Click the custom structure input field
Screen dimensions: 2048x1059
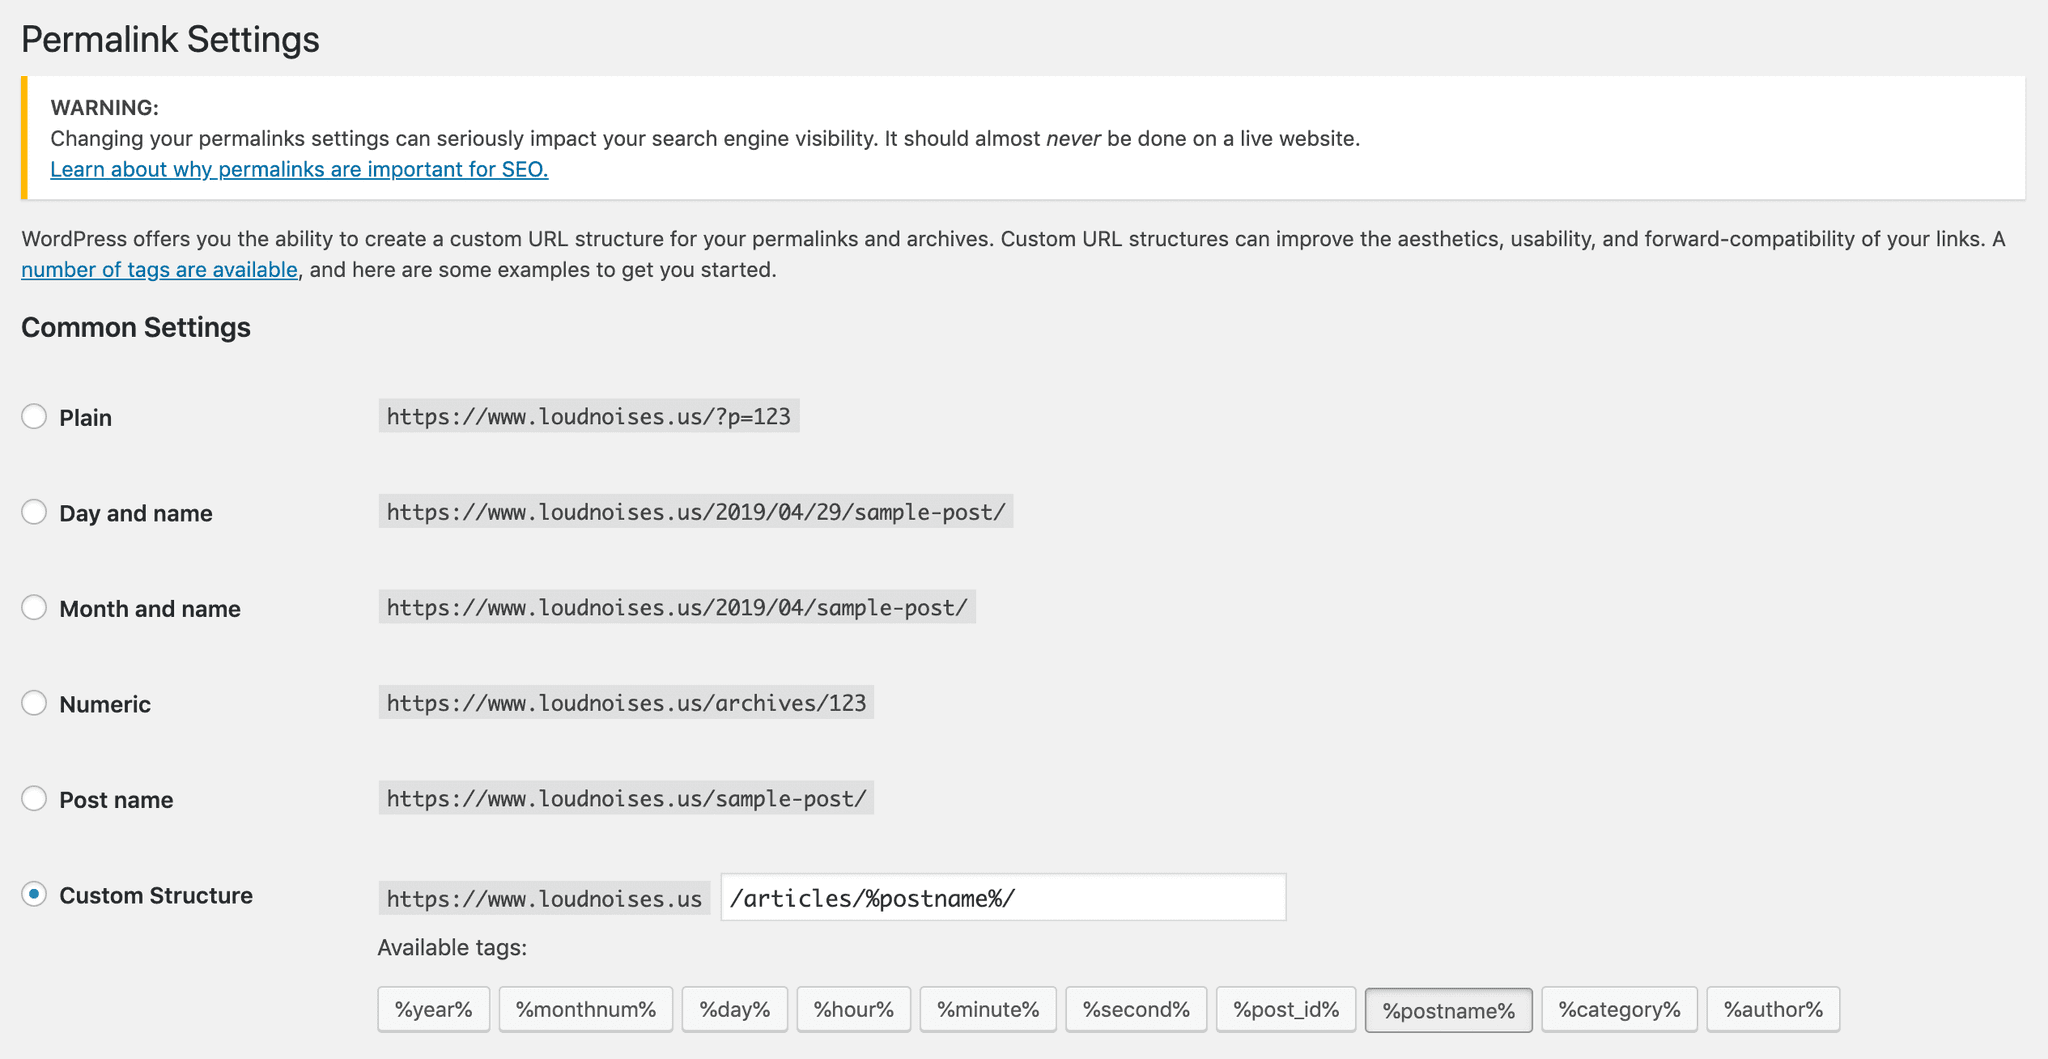coord(1003,897)
